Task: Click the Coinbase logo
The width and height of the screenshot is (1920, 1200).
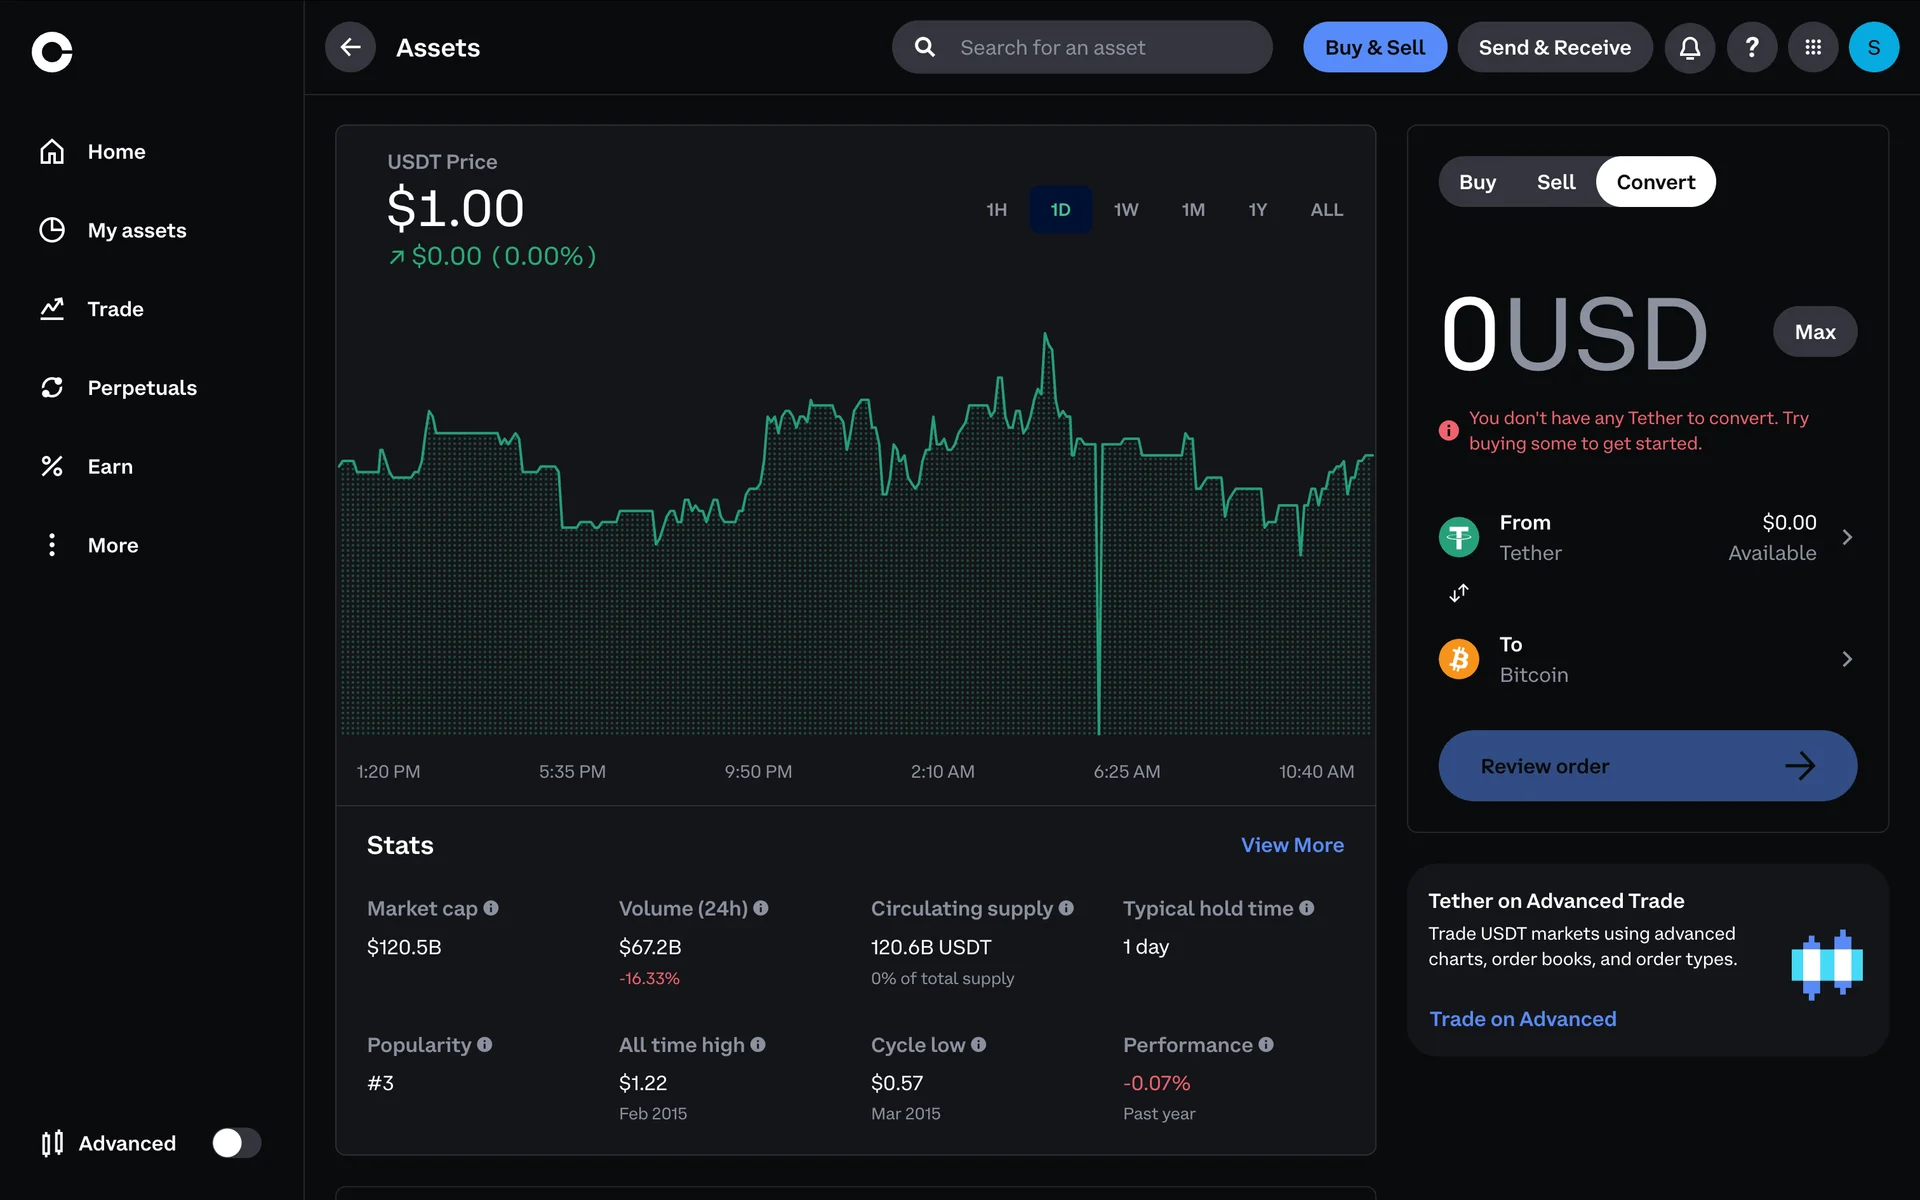Action: coord(52,52)
